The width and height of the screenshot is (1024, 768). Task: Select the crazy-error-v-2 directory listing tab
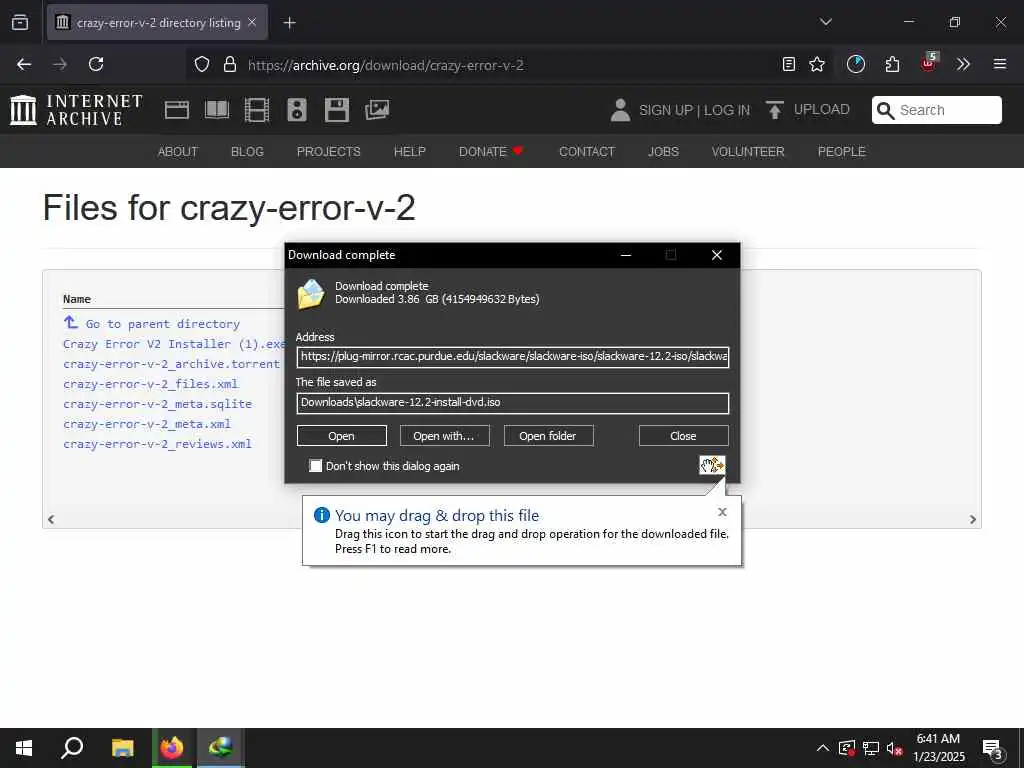(x=158, y=23)
